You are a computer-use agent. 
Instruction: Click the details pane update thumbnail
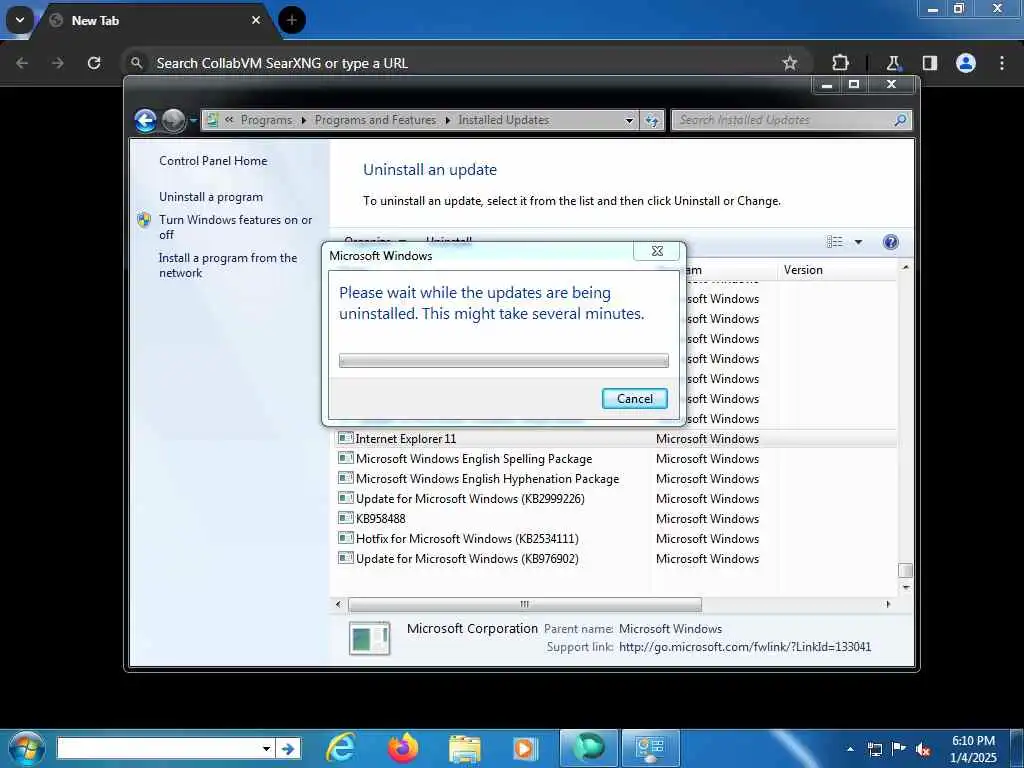click(370, 638)
